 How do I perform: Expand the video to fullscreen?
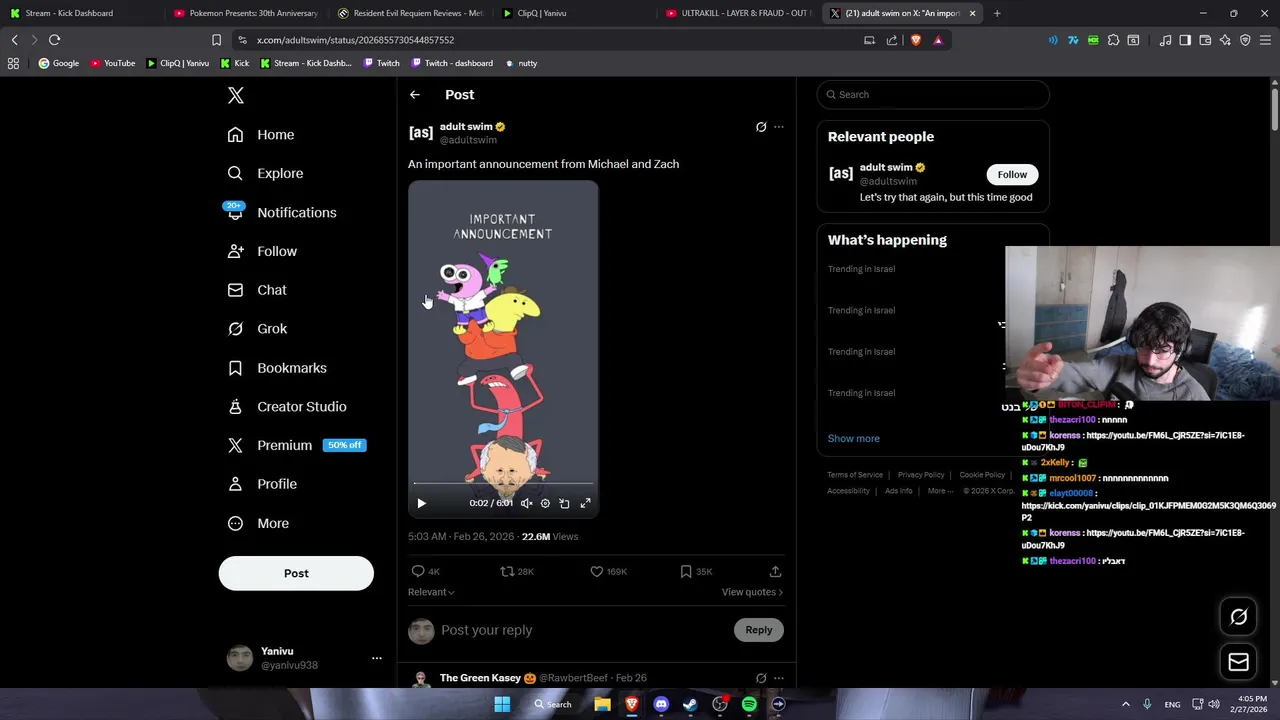(586, 503)
